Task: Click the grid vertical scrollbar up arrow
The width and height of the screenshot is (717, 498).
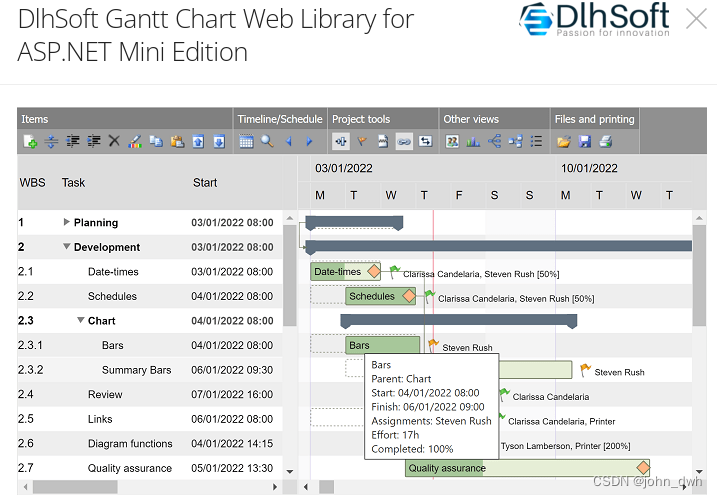Action: [289, 219]
